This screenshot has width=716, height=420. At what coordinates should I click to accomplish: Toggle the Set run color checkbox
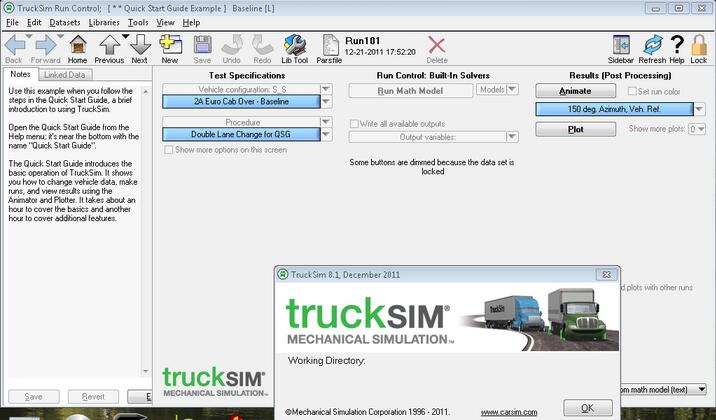(x=632, y=91)
